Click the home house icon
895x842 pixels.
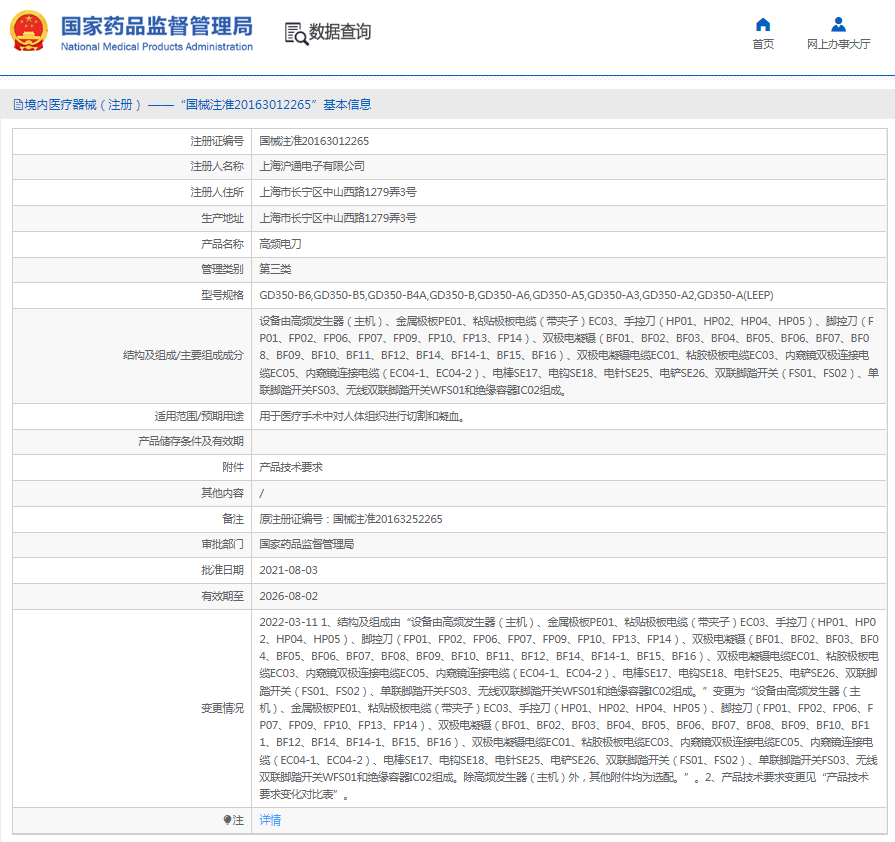[x=763, y=24]
